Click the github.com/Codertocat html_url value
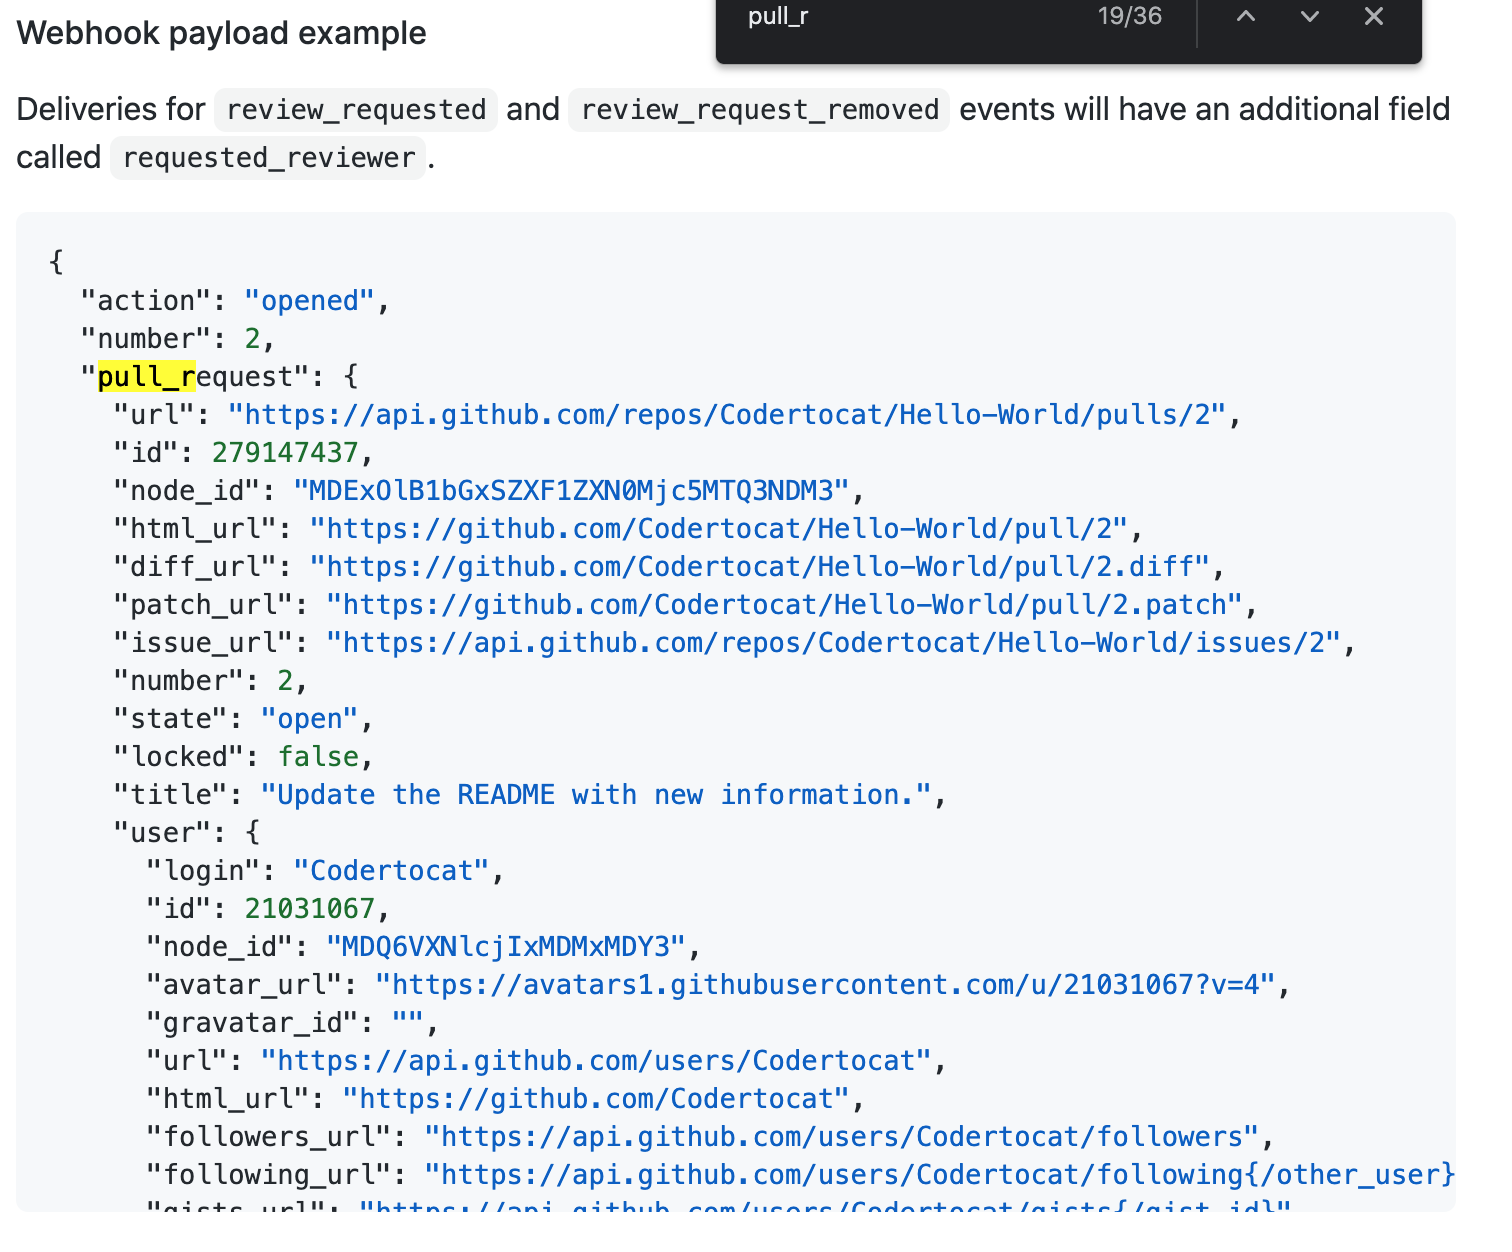The height and width of the screenshot is (1252, 1512). click(597, 1099)
